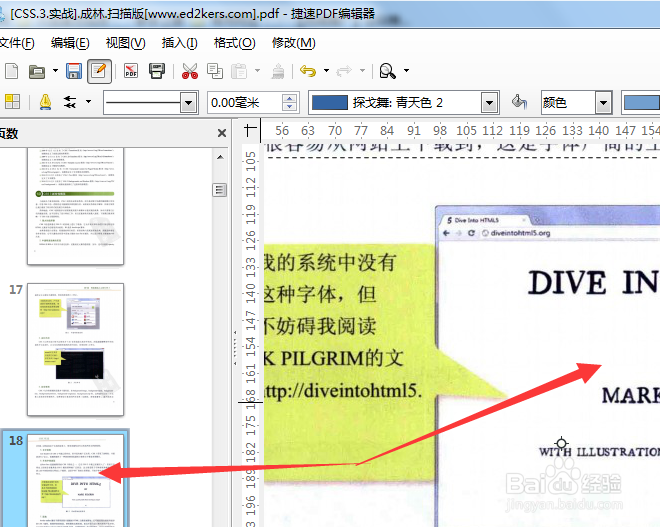Click the 'K PILGRIM的文' callout text
The image size is (660, 527).
tap(333, 359)
